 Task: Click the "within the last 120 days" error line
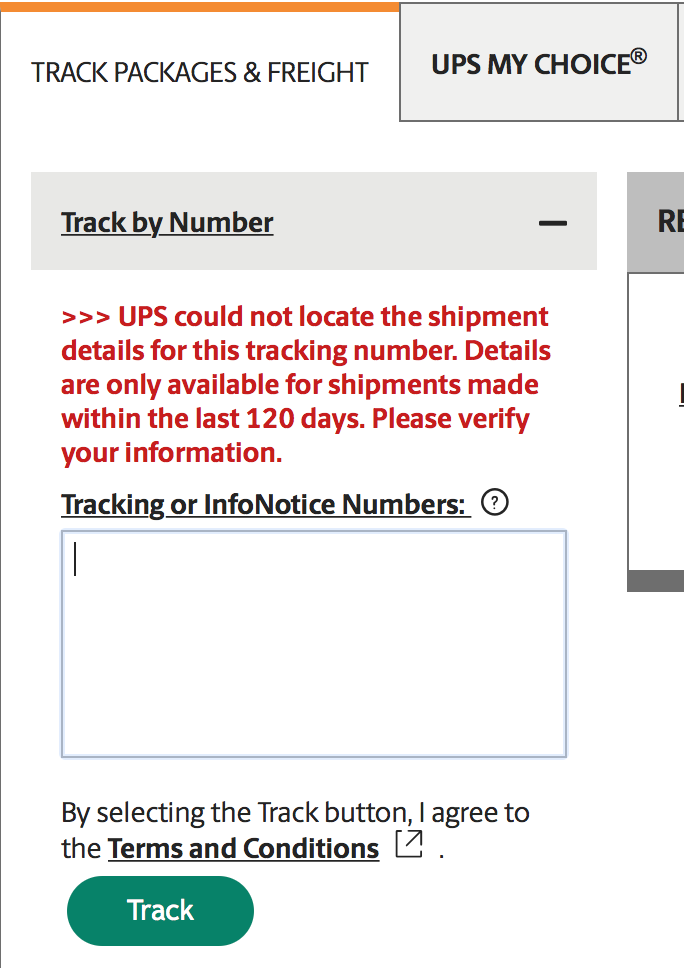295,419
